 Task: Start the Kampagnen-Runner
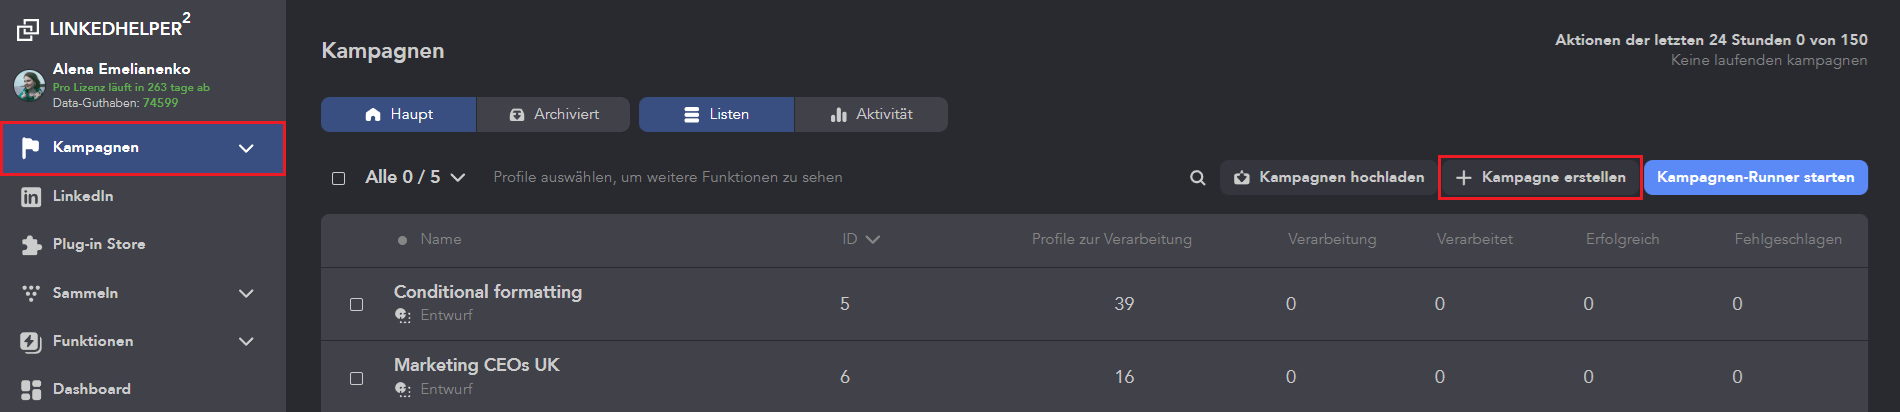click(1755, 177)
